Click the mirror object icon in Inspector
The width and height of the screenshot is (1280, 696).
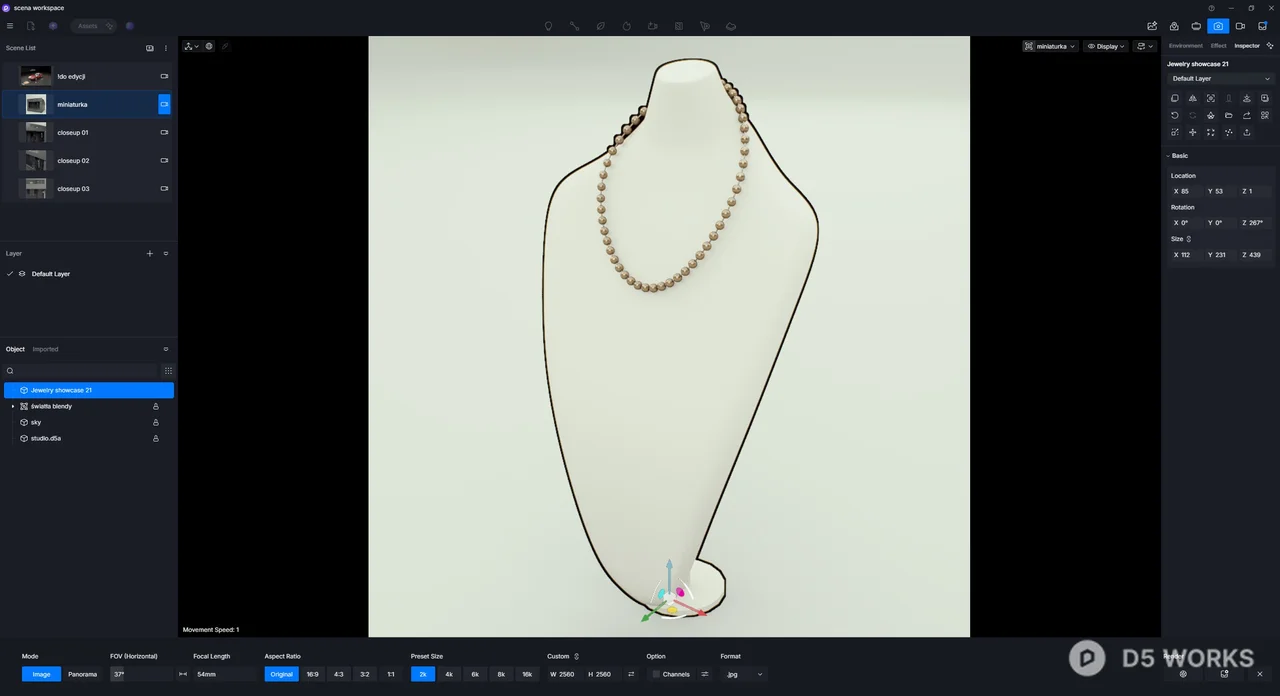pyautogui.click(x=1193, y=98)
